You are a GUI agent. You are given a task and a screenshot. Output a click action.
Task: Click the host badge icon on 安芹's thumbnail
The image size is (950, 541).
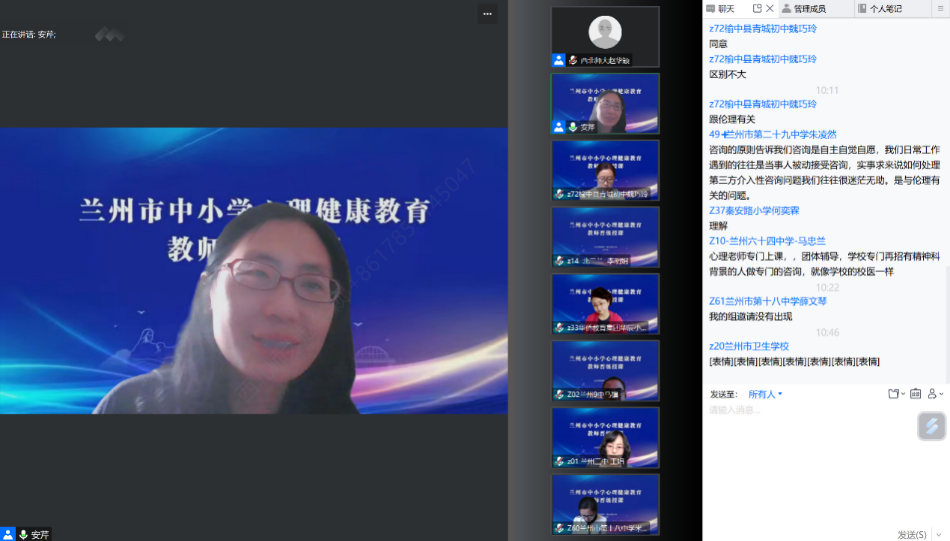(x=559, y=127)
